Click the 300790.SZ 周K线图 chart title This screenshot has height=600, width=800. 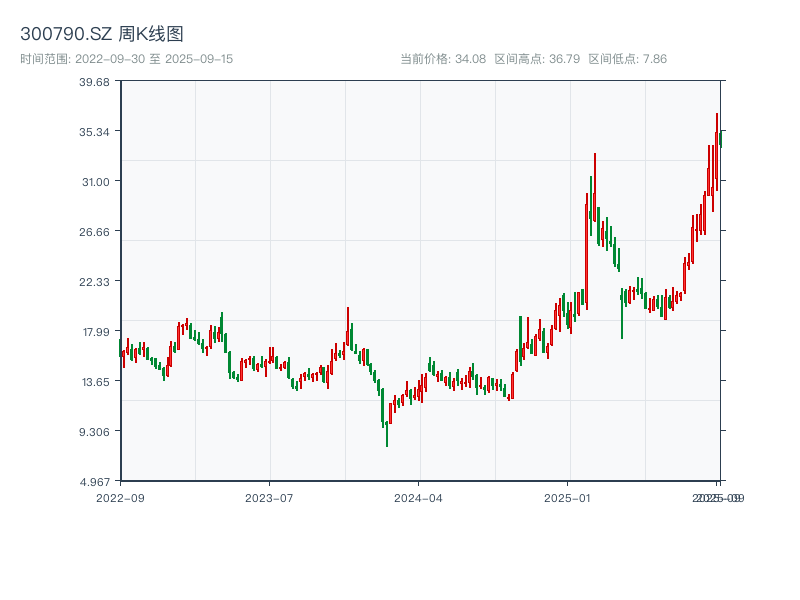(x=102, y=35)
